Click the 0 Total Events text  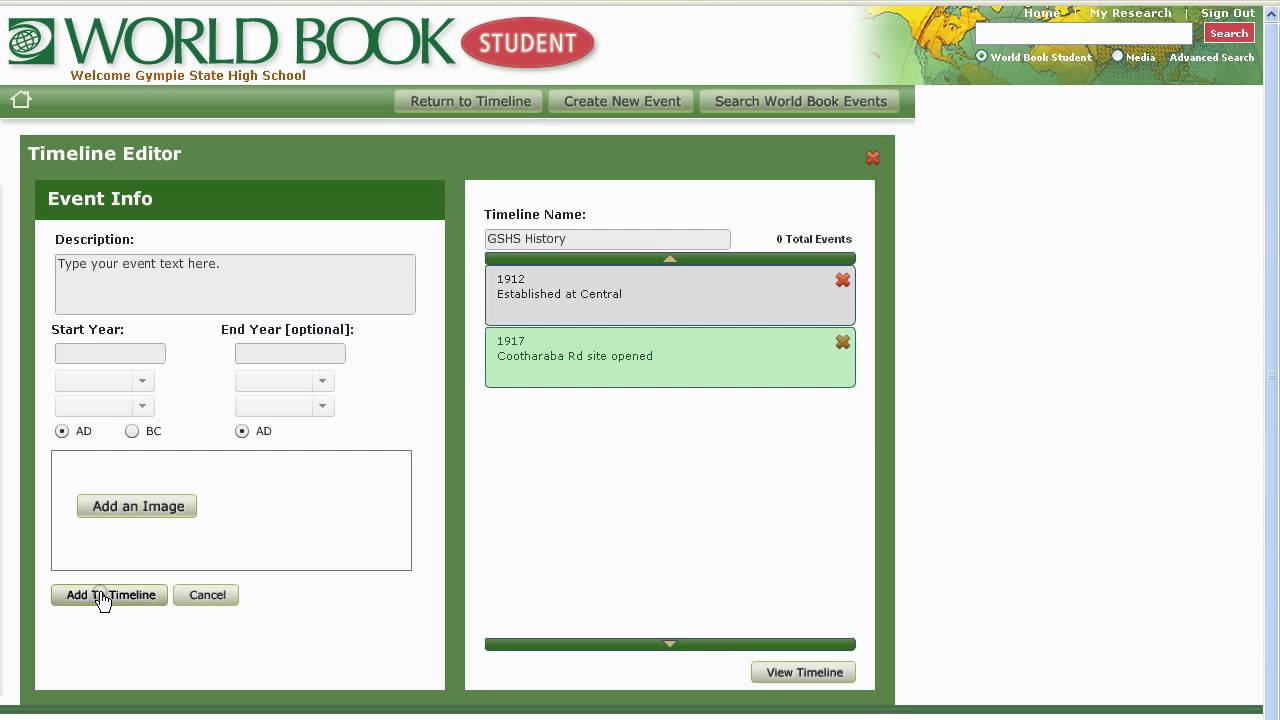(814, 239)
